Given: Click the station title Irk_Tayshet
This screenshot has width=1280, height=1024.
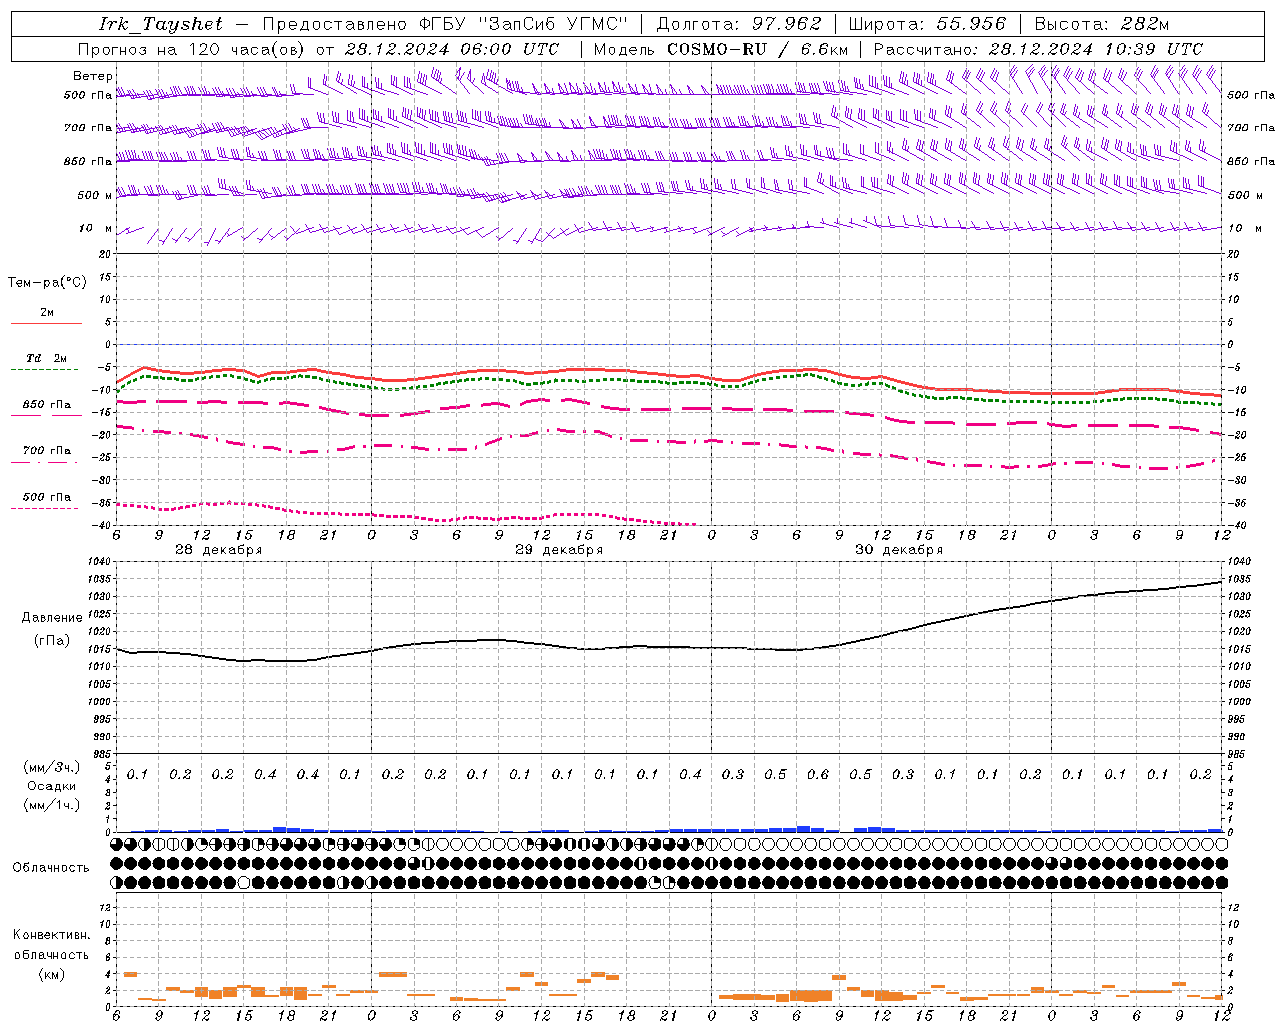Looking at the screenshot, I should (x=161, y=24).
